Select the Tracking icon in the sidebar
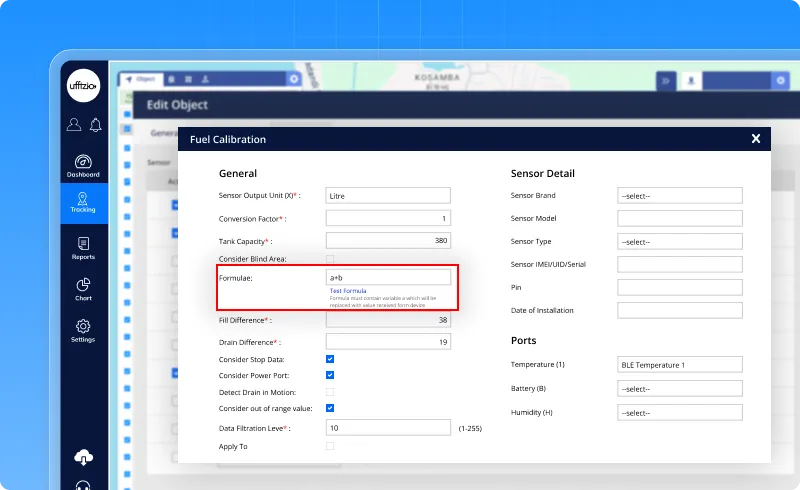Image resolution: width=800 pixels, height=490 pixels. [83, 201]
